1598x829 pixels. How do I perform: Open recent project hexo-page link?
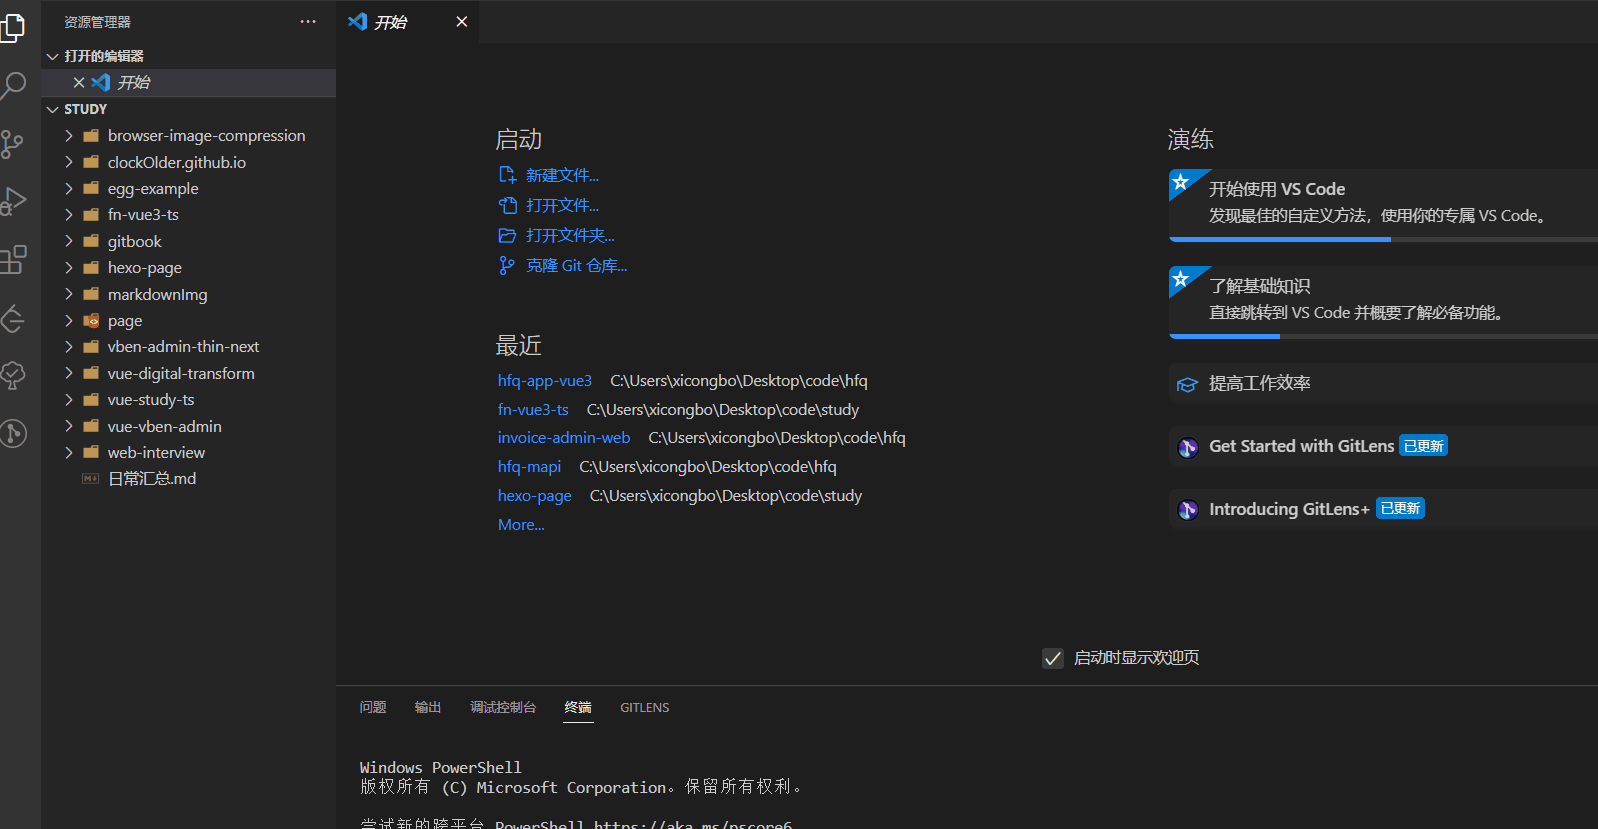pos(535,496)
